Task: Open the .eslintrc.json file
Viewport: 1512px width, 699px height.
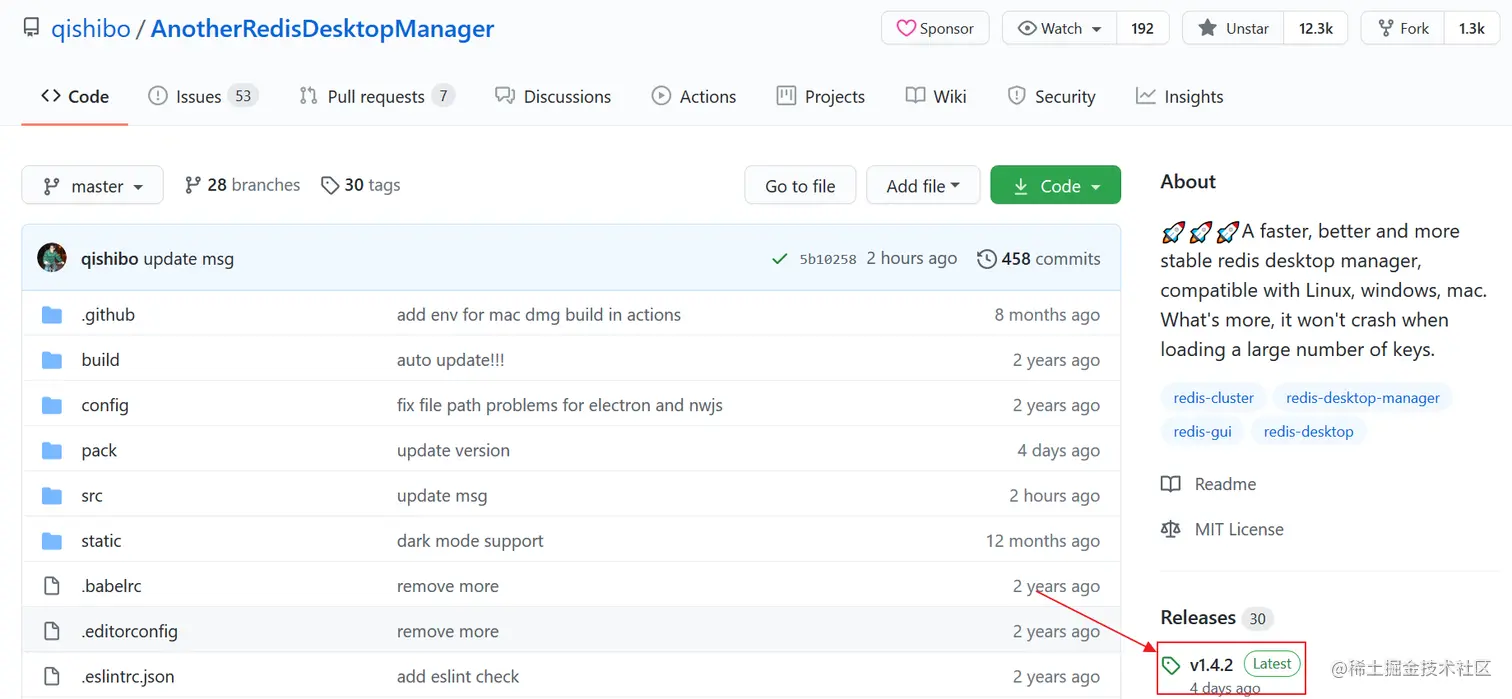Action: pos(128,676)
